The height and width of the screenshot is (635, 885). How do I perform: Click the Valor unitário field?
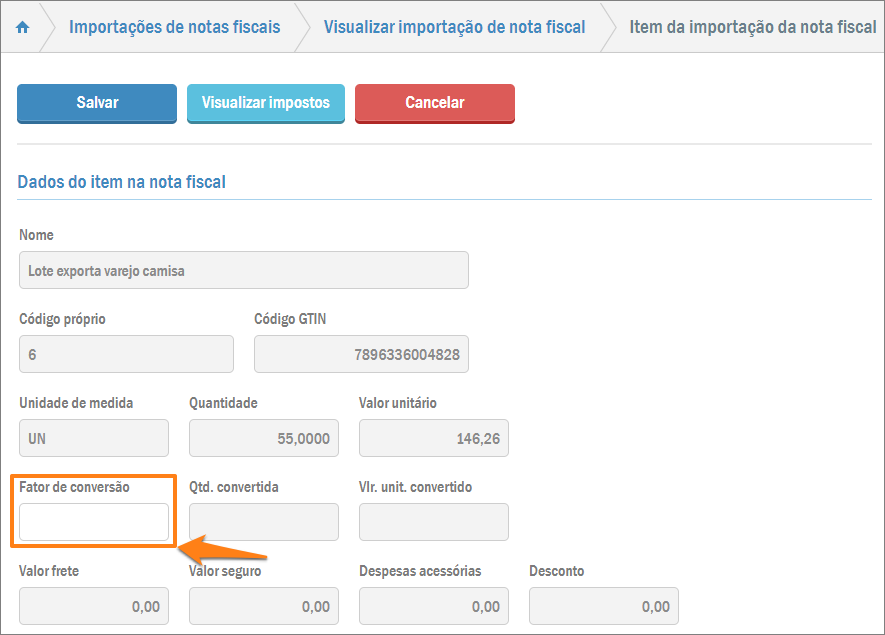(x=434, y=438)
